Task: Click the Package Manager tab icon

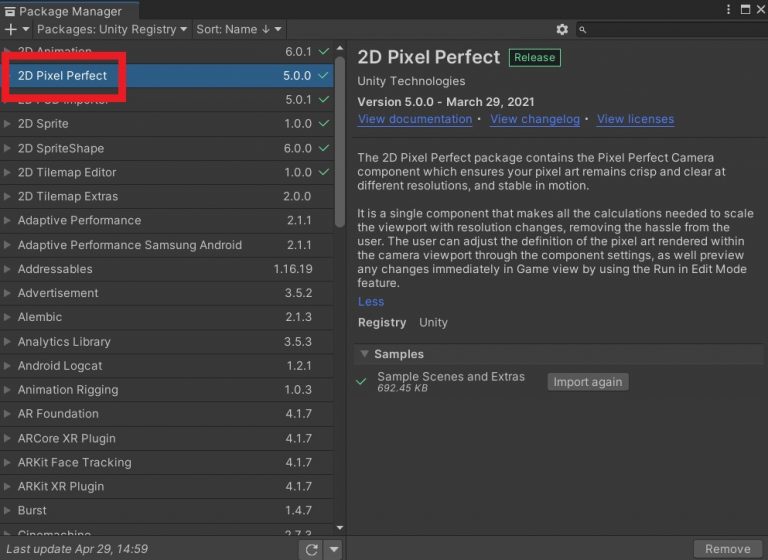Action: pyautogui.click(x=10, y=11)
